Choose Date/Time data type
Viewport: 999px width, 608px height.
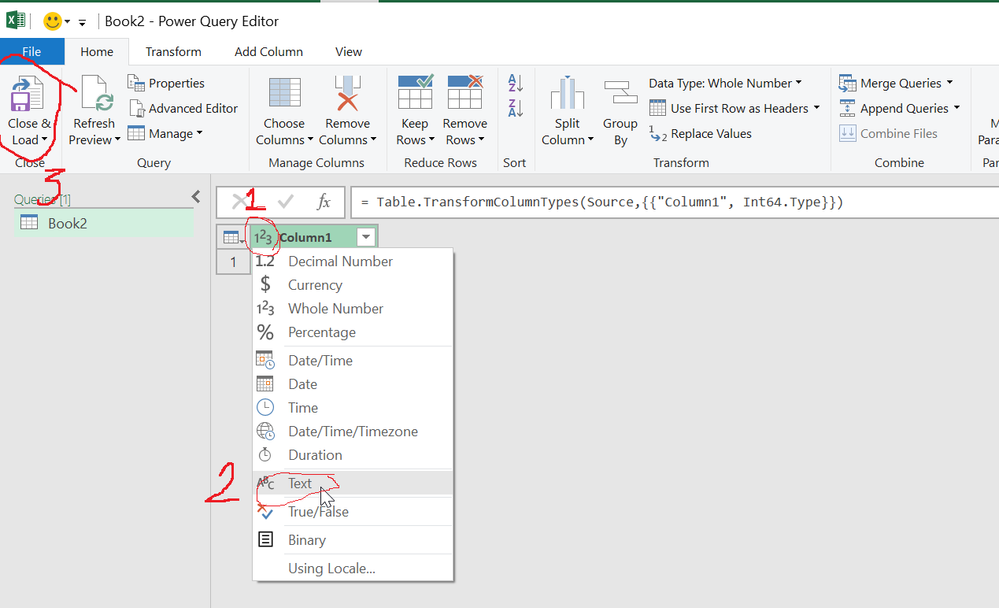tap(353, 361)
